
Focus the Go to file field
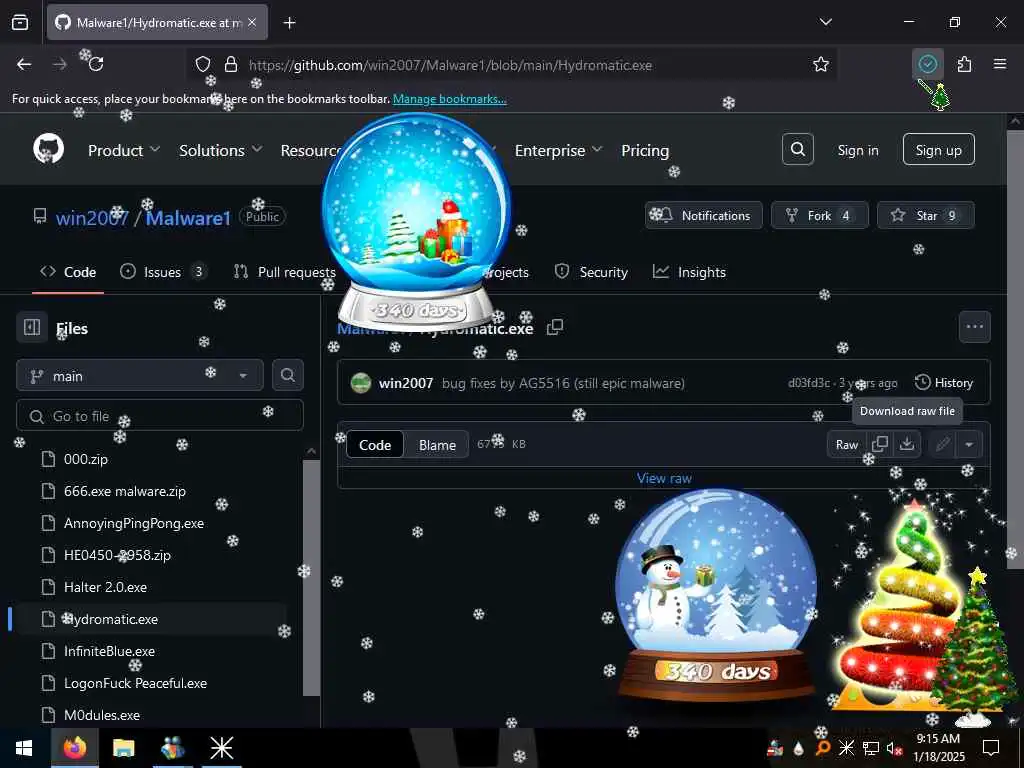(x=160, y=415)
